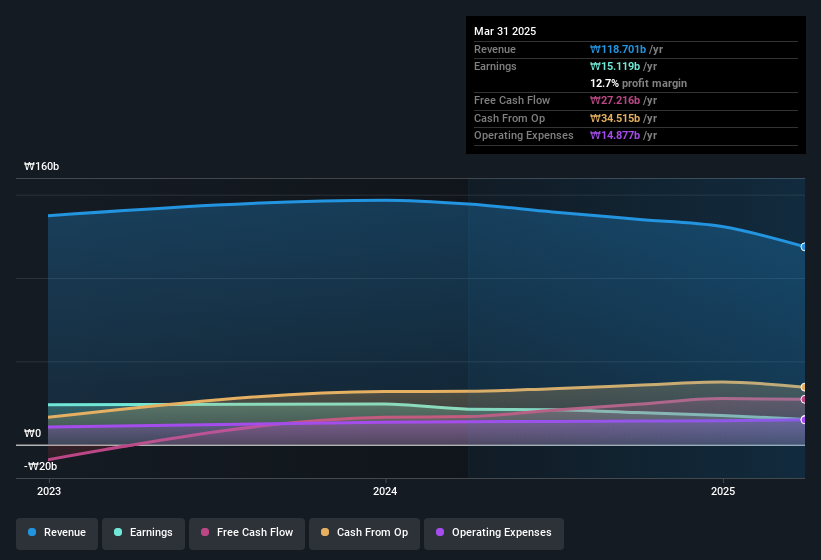Click the 2025 x-axis label
Viewport: 821px width, 560px height.
[723, 491]
